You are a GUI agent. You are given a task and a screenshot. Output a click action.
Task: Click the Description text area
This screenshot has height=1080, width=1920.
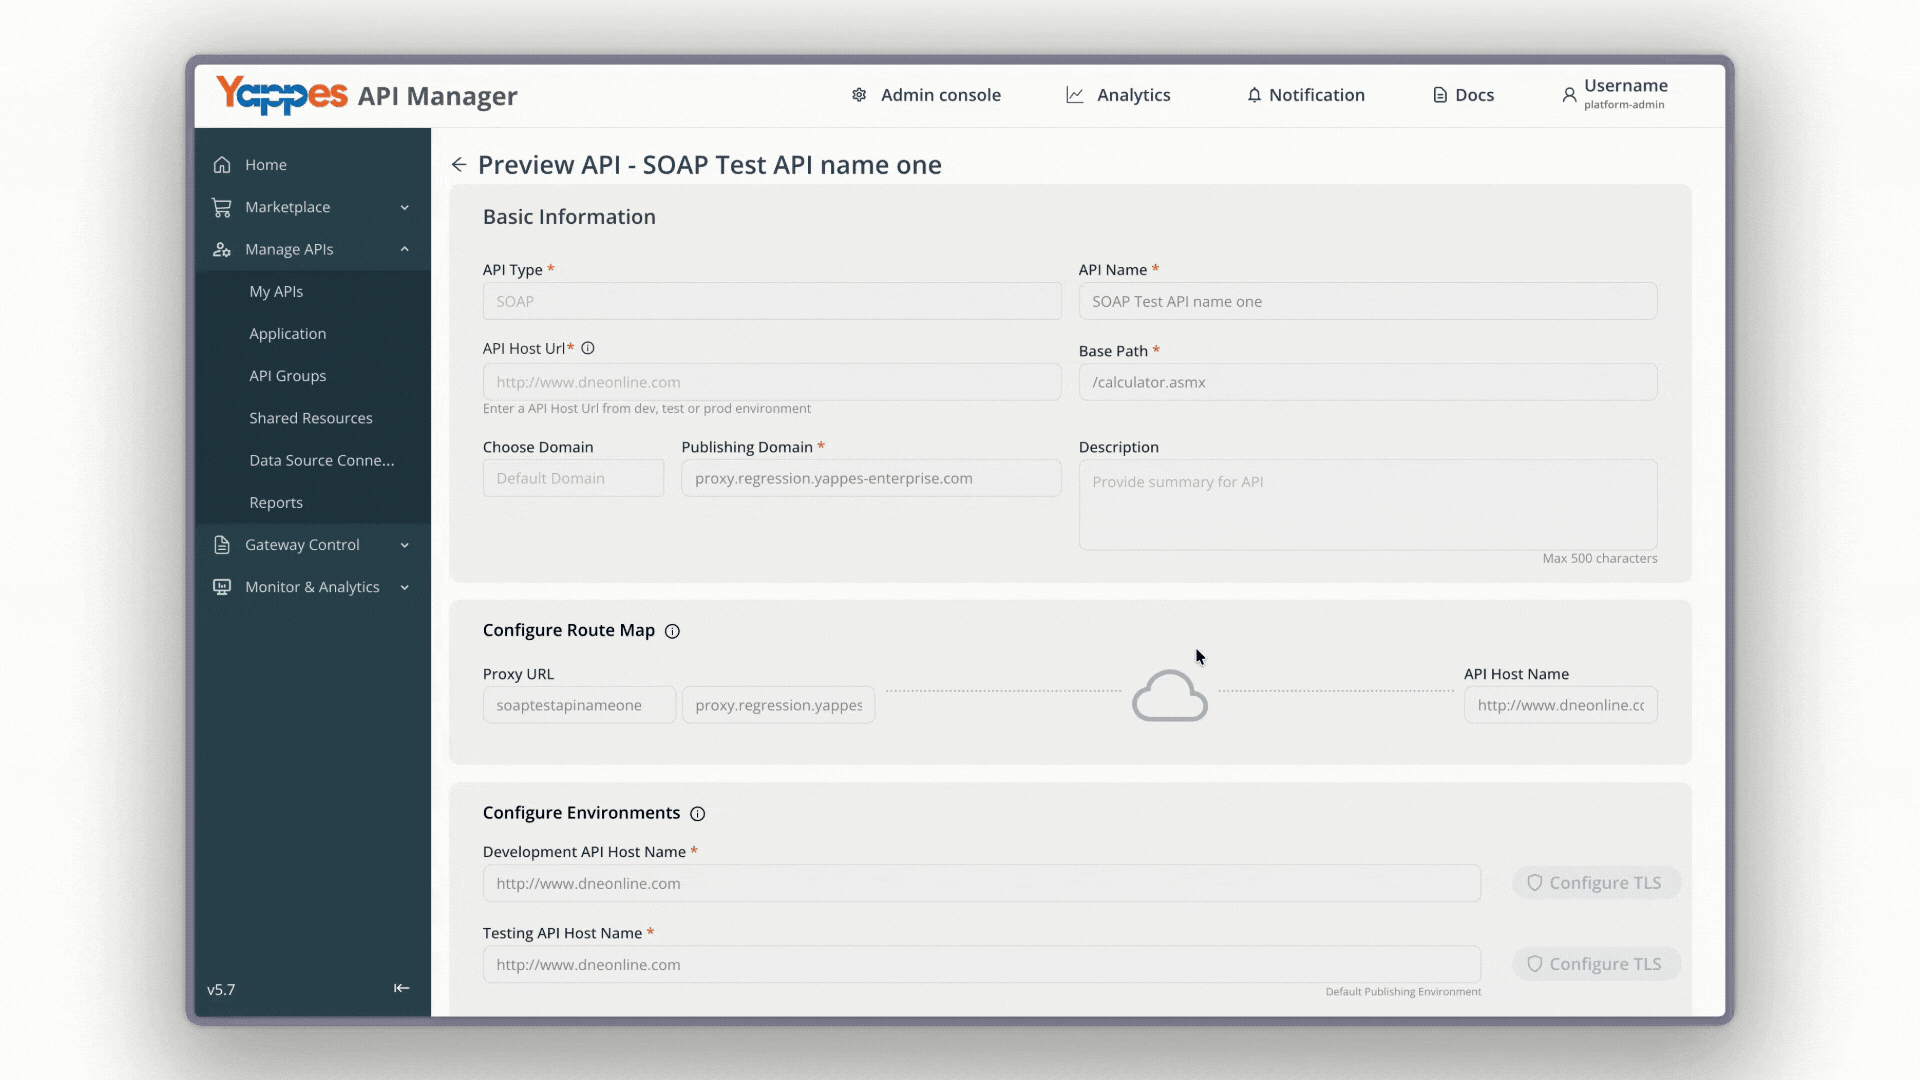point(1368,505)
